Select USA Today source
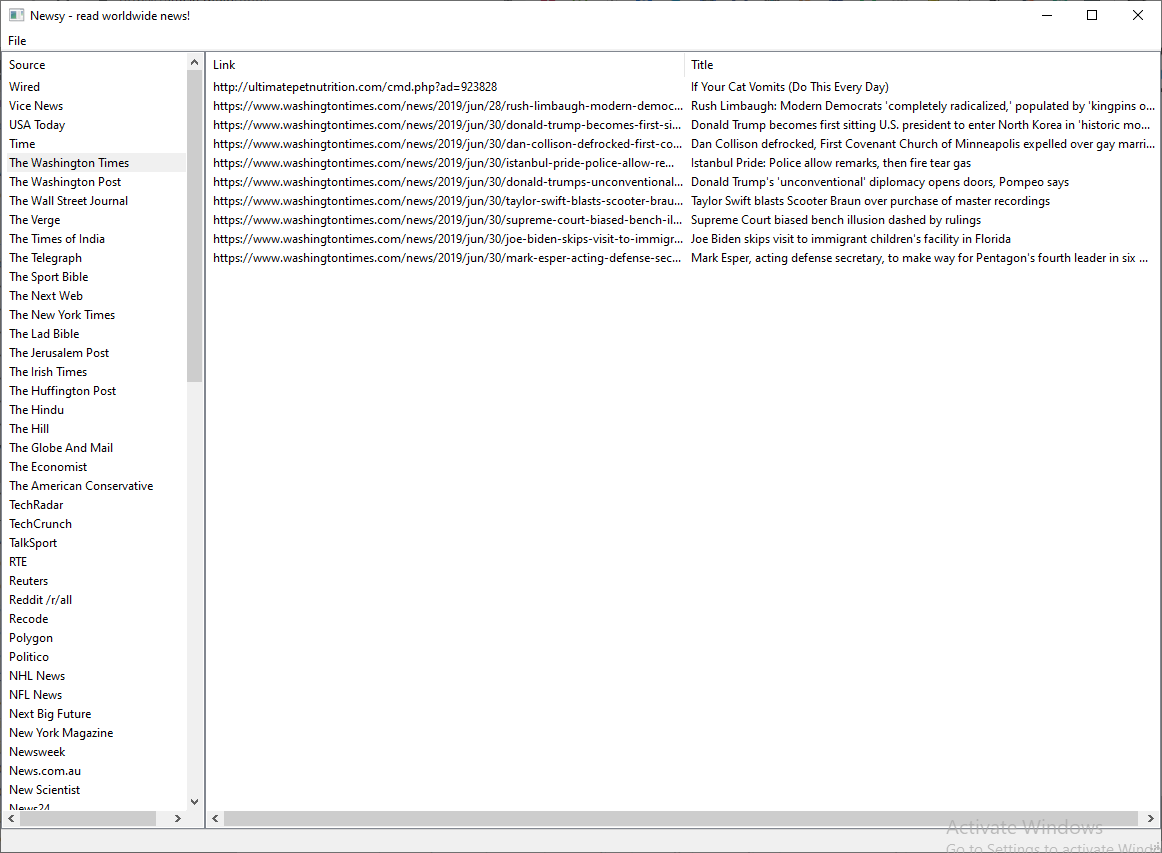 [37, 125]
